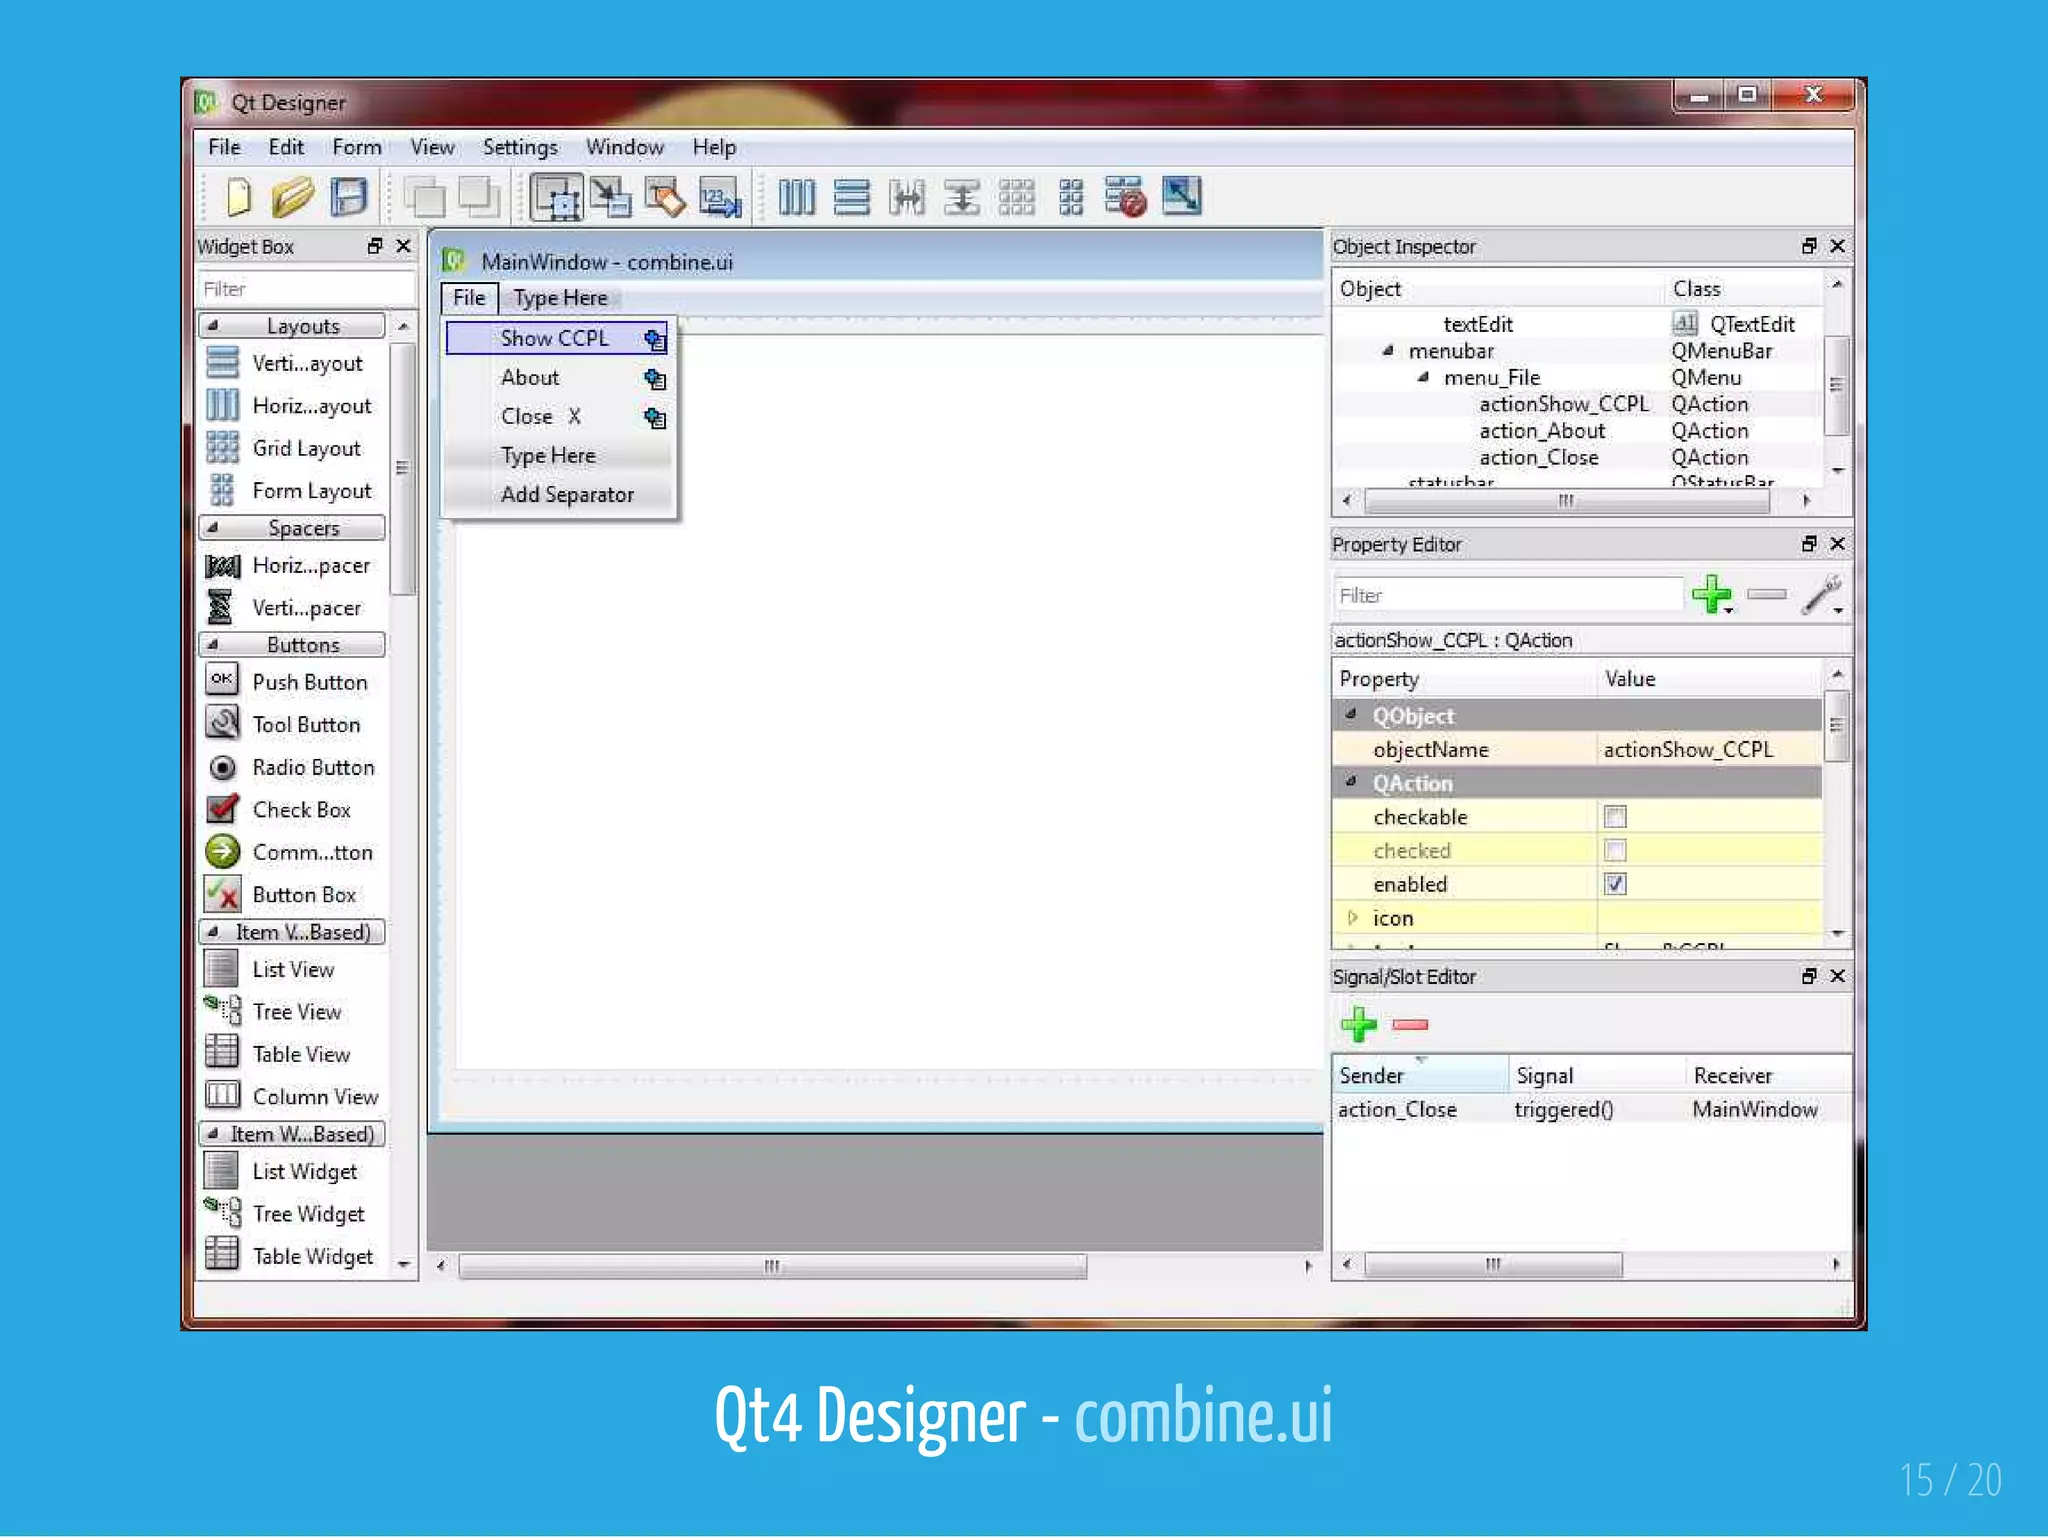
Task: Apply Lay Out Vertically toolbar icon
Action: pyautogui.click(x=851, y=197)
